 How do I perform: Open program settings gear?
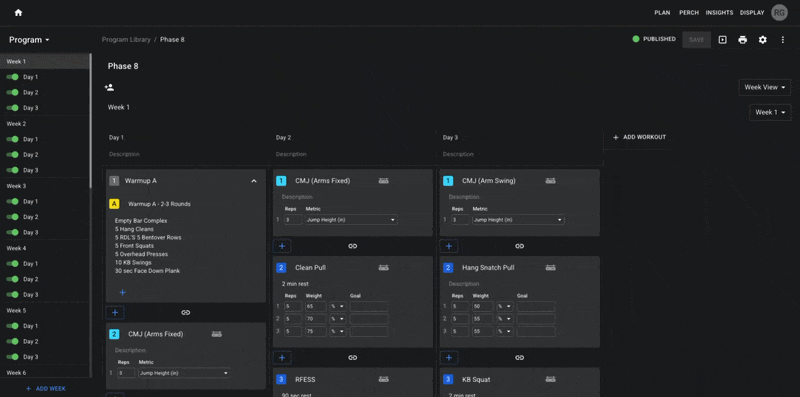coord(762,40)
